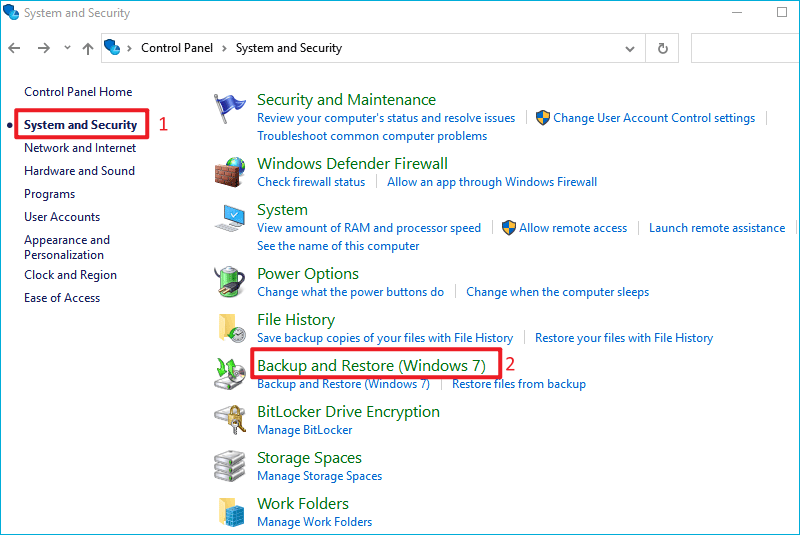Open the Power Options heading
This screenshot has height=535, width=800.
click(308, 274)
